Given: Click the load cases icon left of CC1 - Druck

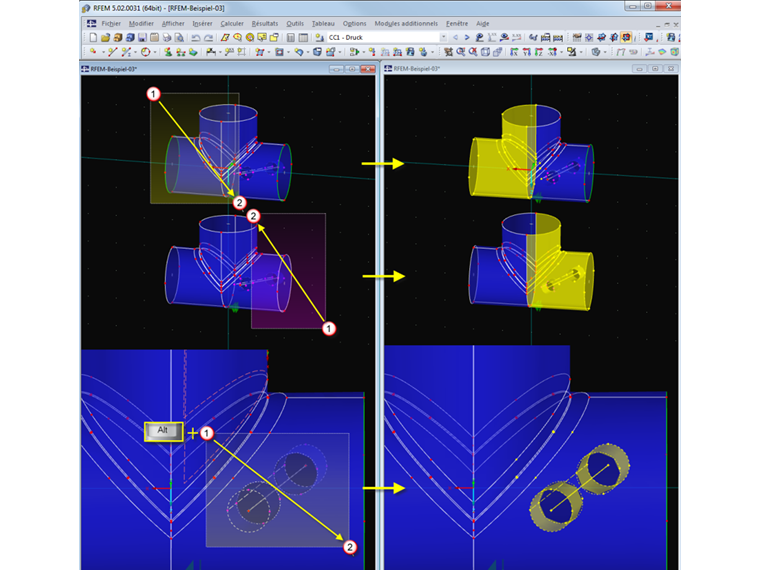Looking at the screenshot, I should click(319, 37).
